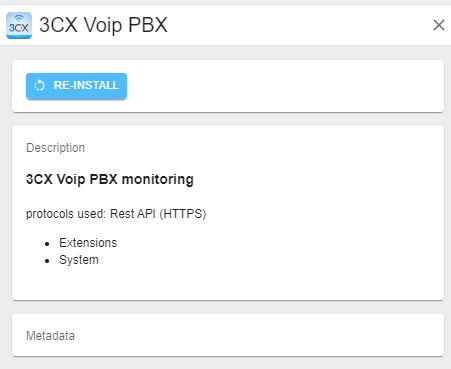Click the bullet point beside Extensions

[47, 244]
